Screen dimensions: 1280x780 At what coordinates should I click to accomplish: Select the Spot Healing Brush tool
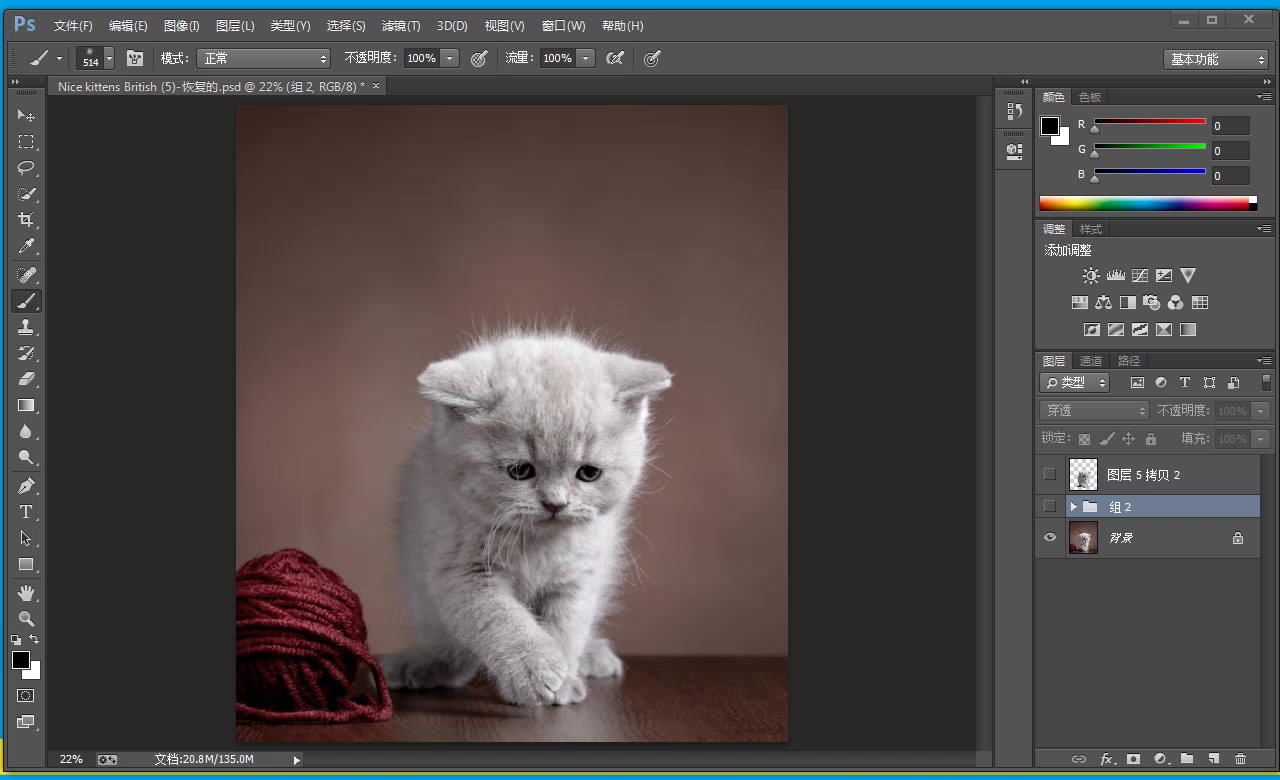pyautogui.click(x=26, y=275)
